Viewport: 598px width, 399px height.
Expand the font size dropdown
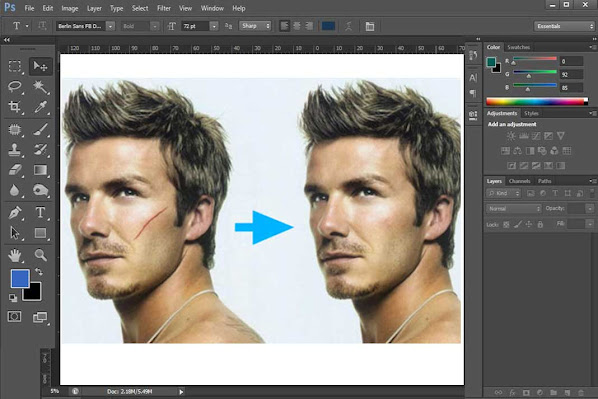(x=214, y=26)
